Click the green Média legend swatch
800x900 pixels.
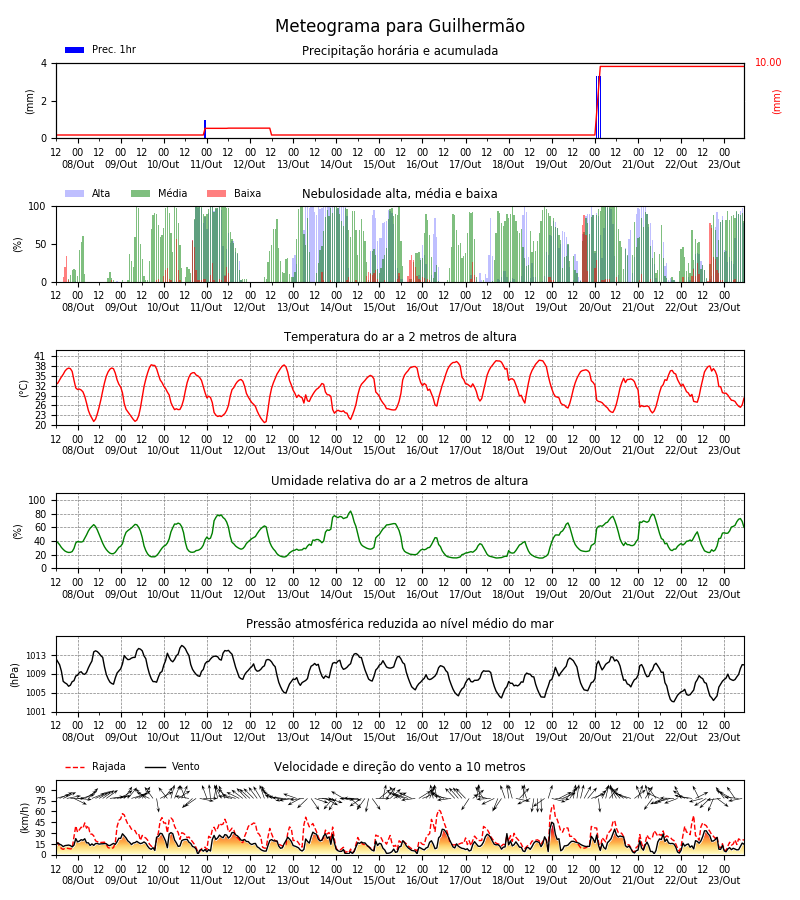pyautogui.click(x=140, y=193)
